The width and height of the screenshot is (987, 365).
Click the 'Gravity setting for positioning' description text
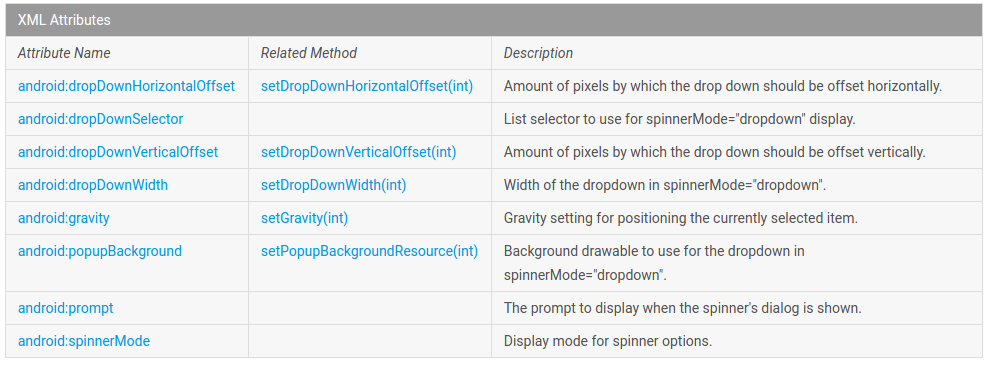680,218
